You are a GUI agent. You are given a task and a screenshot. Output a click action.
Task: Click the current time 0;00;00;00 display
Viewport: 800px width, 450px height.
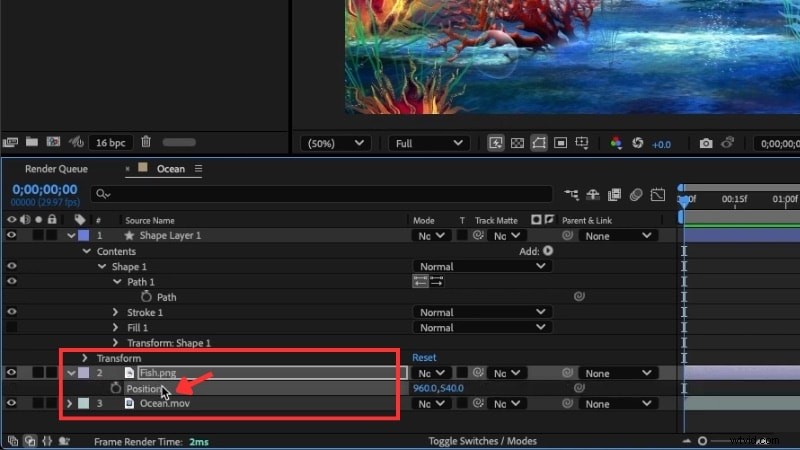pos(45,190)
